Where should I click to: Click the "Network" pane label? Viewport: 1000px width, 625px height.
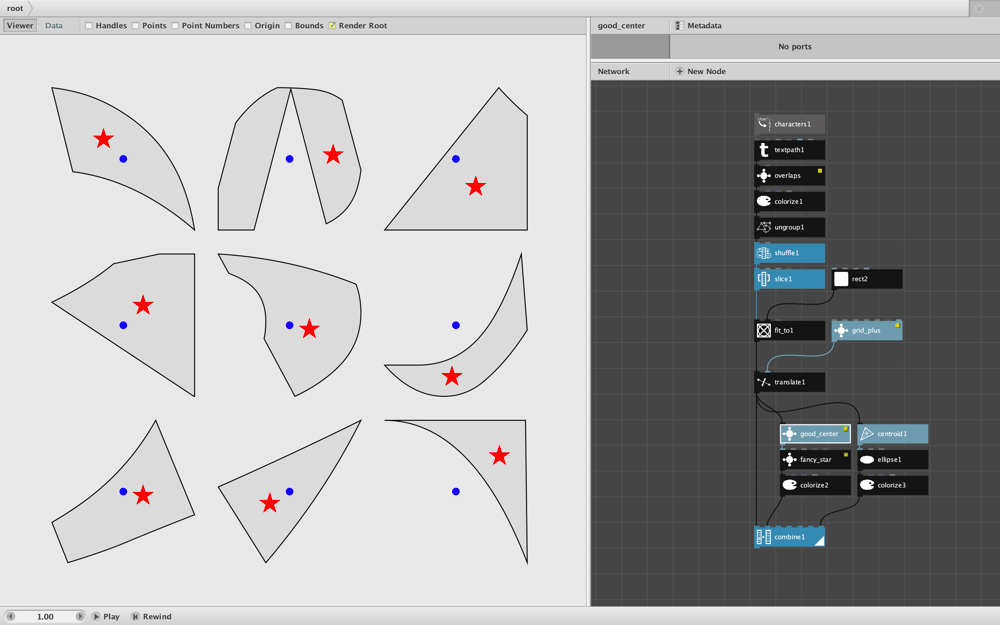(x=614, y=71)
